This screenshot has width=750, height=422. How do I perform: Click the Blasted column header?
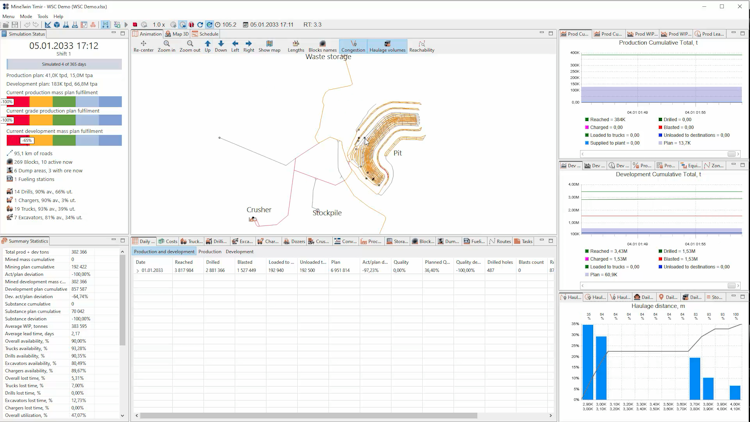pos(245,262)
